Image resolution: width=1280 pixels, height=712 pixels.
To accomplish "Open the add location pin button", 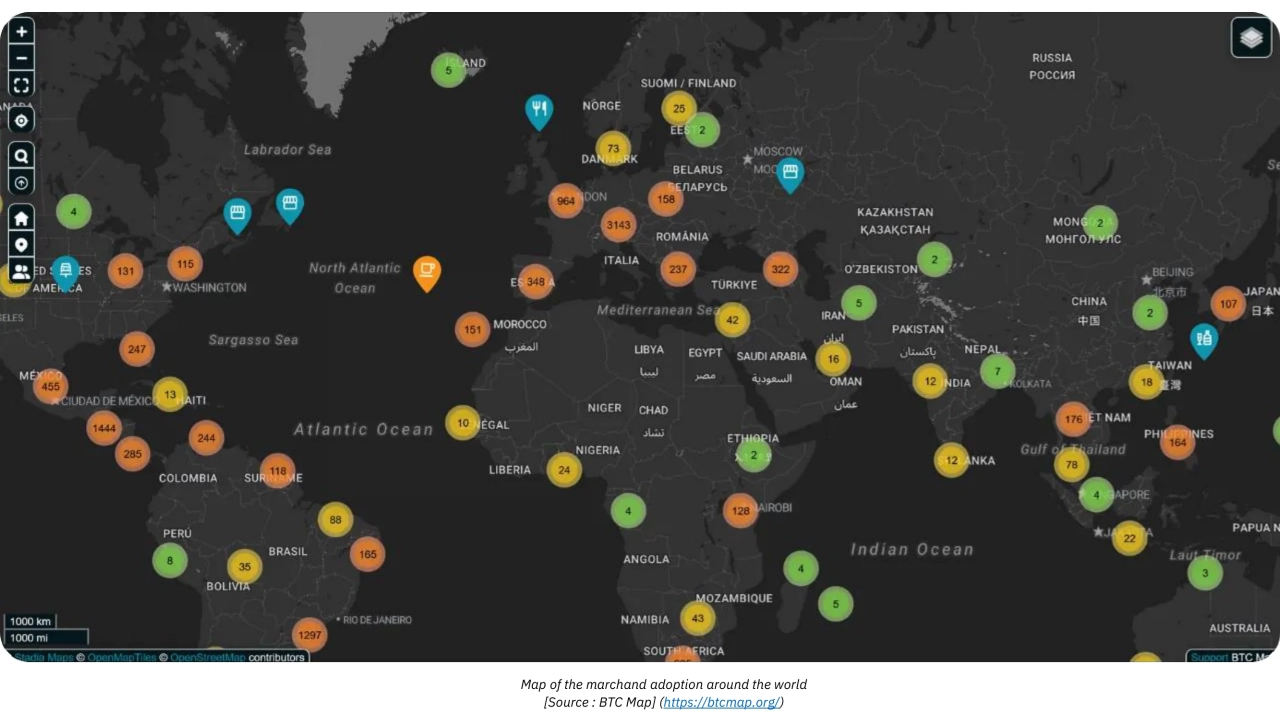I will coord(21,245).
